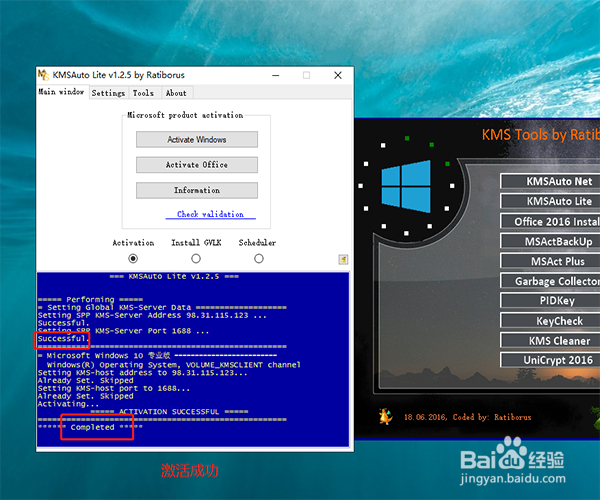Follow the Check validation link
Viewport: 600px width, 500px height.
pos(210,214)
